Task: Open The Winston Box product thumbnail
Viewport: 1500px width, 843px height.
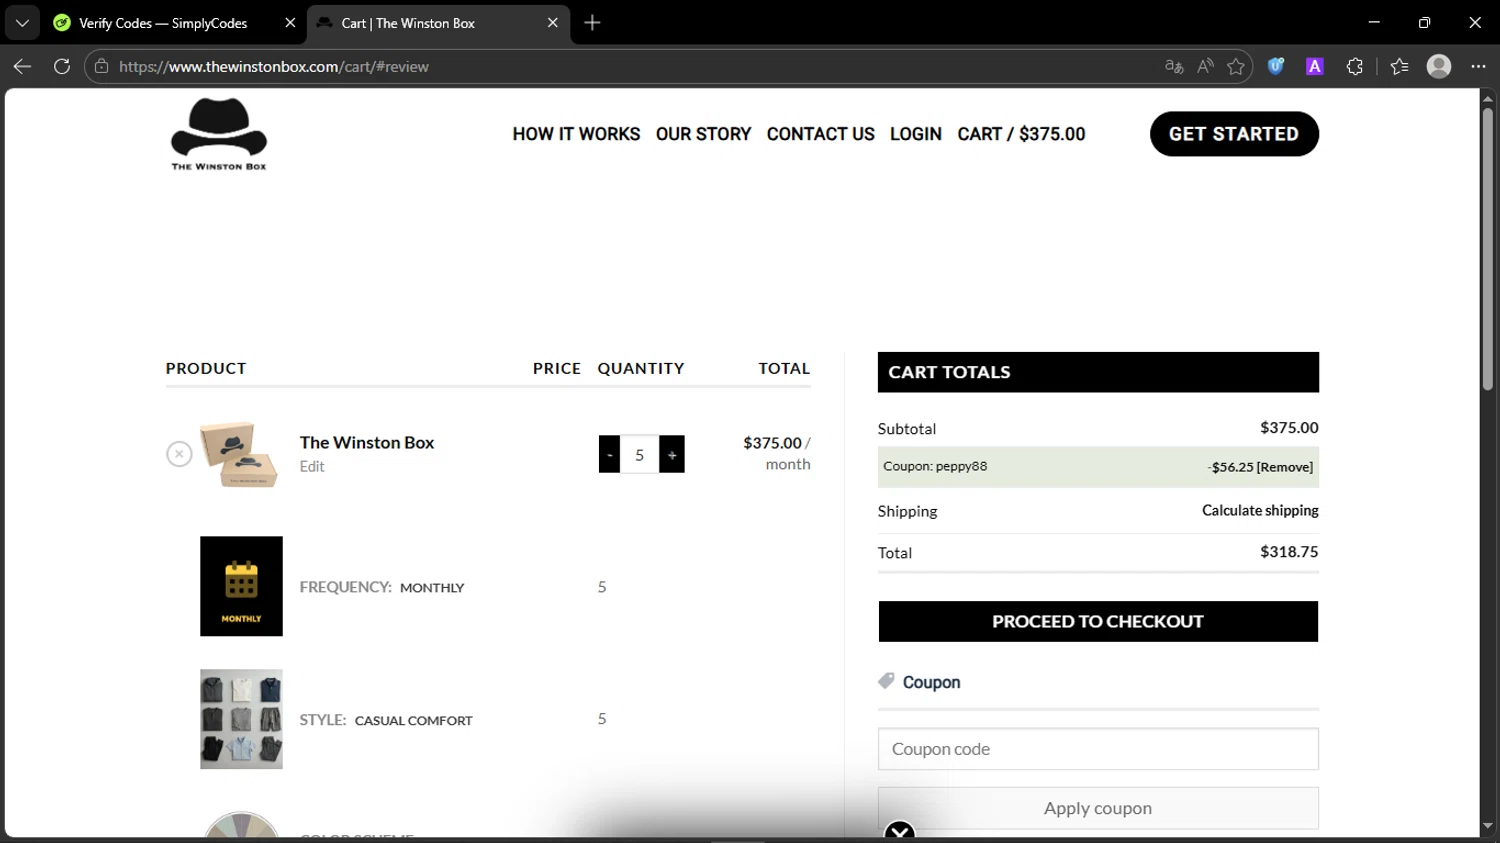Action: pyautogui.click(x=240, y=454)
